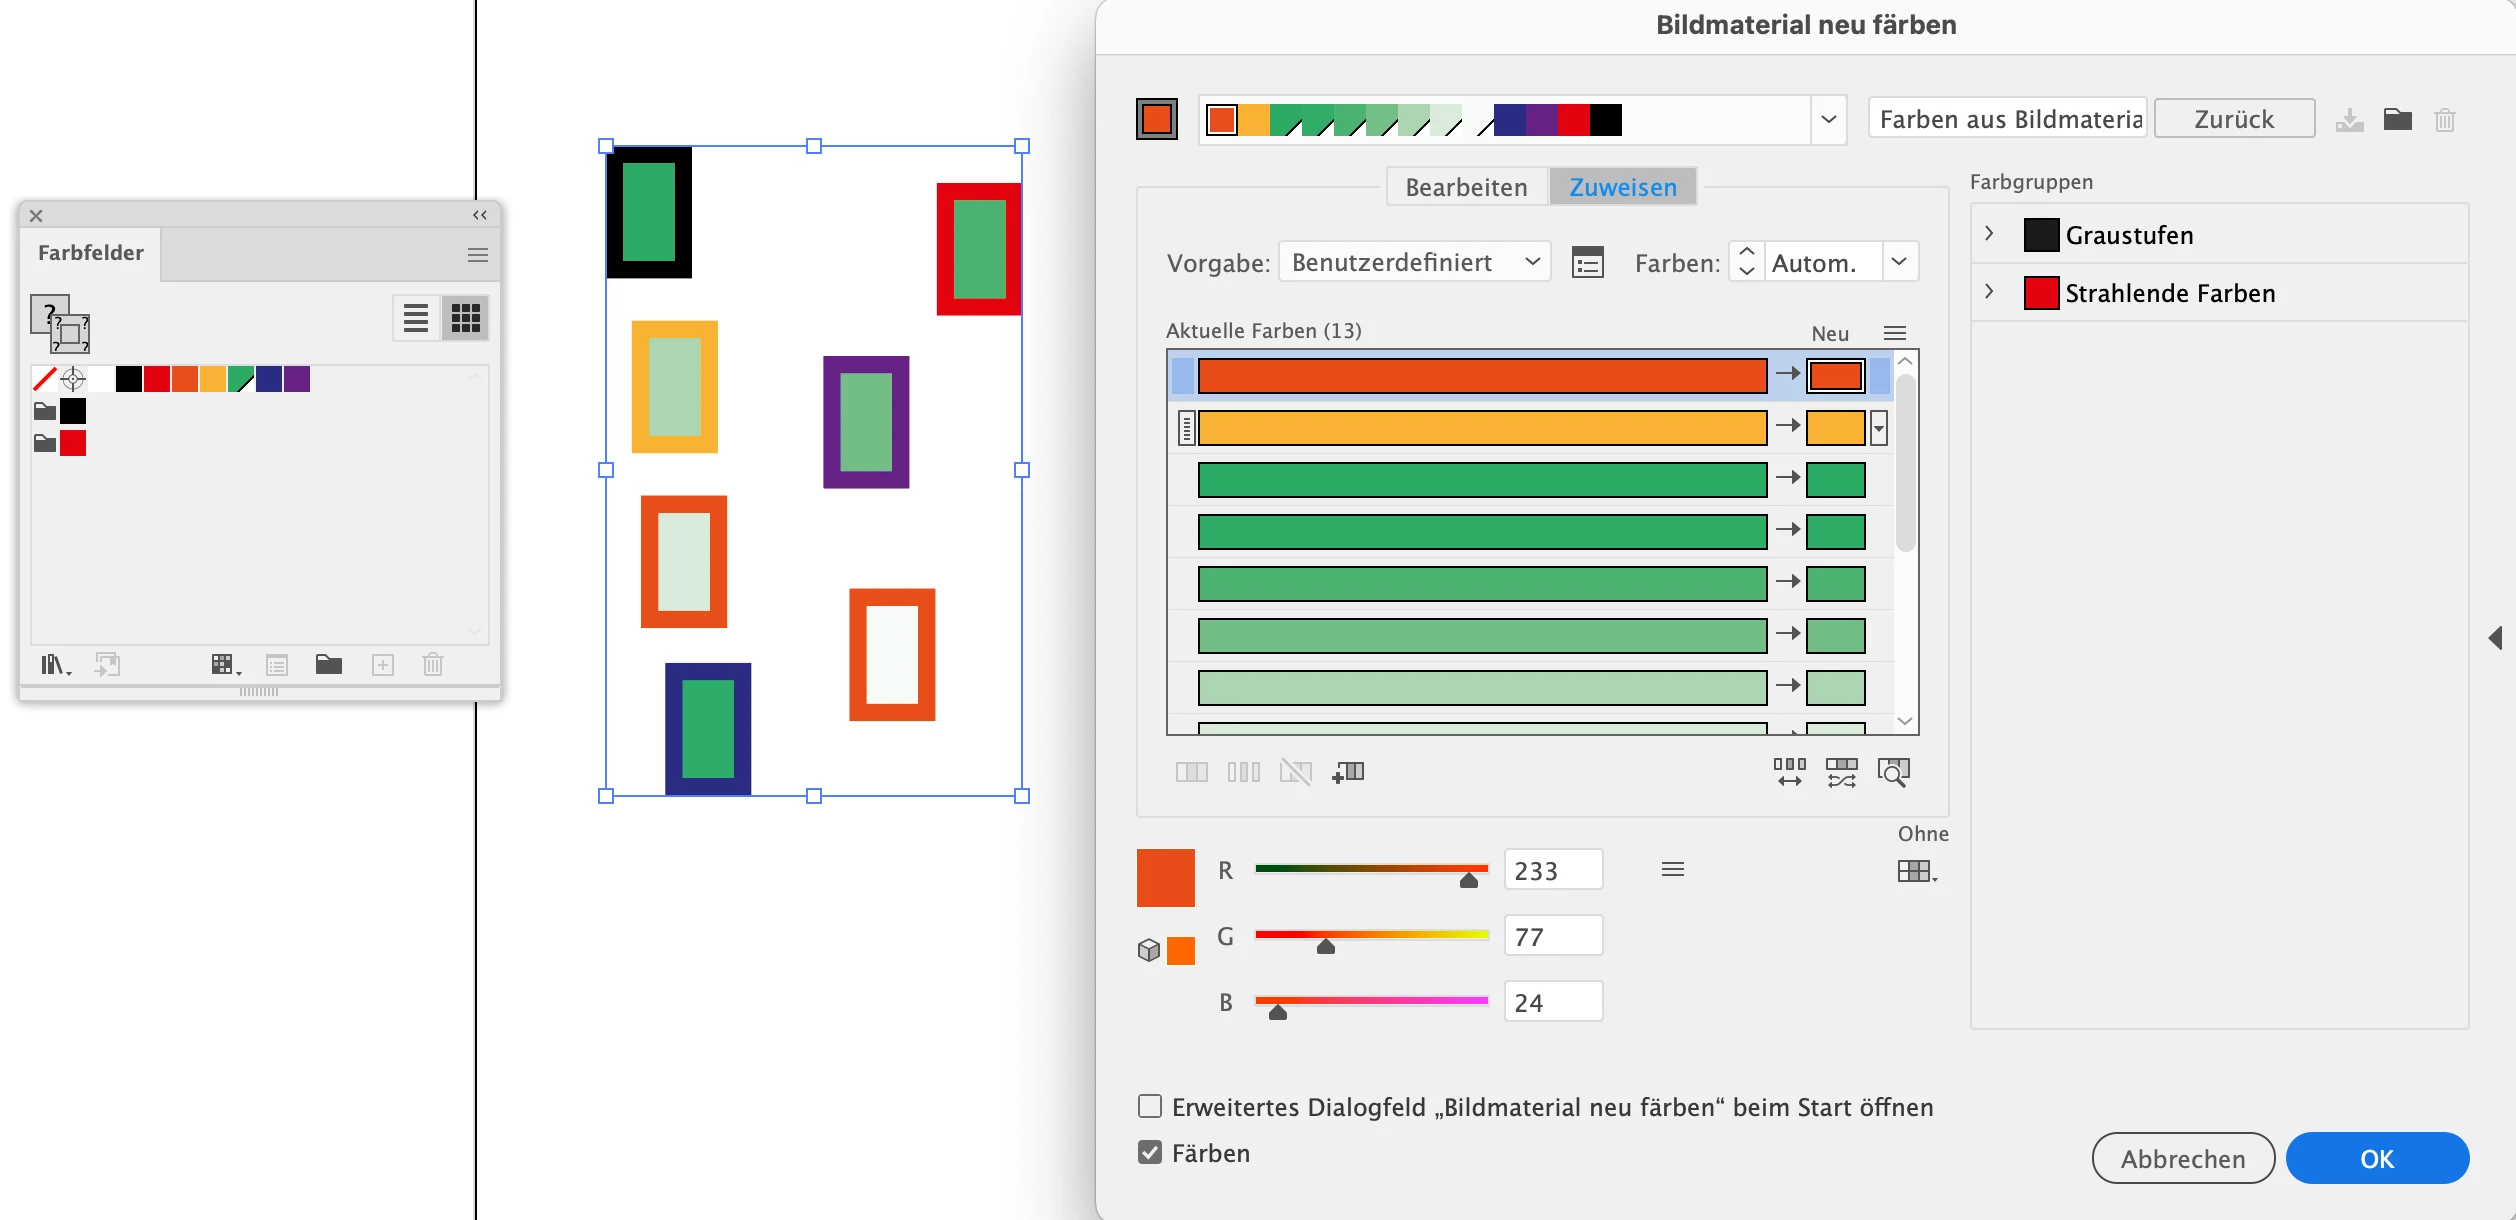Open the Farbfelder panel flyout menu
Screen dimensions: 2516x1220
478,255
